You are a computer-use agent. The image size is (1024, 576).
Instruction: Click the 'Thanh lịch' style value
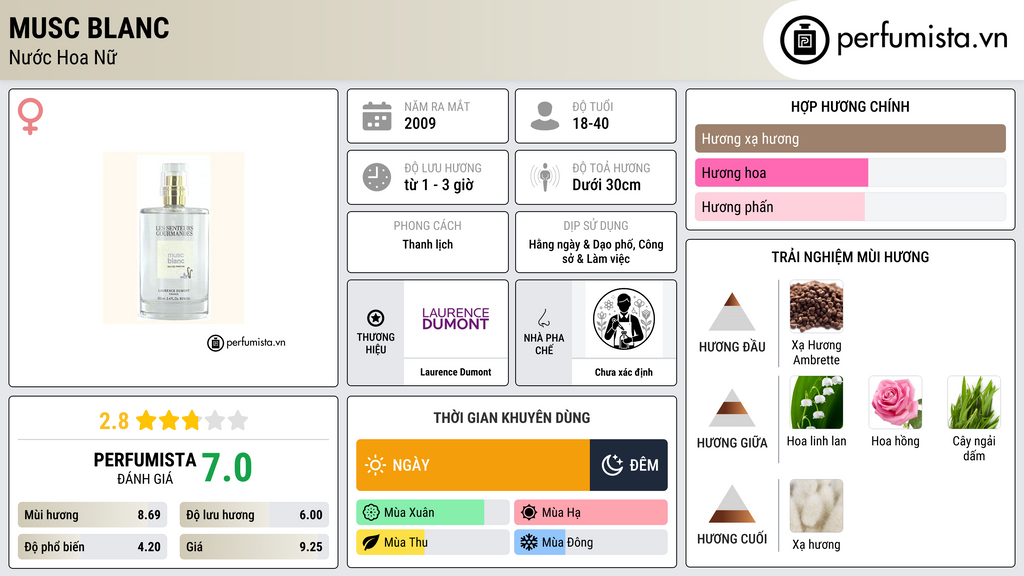point(428,244)
